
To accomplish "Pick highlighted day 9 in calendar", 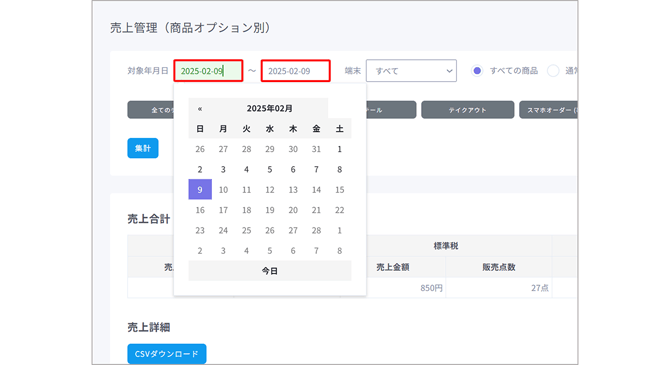I will 200,190.
